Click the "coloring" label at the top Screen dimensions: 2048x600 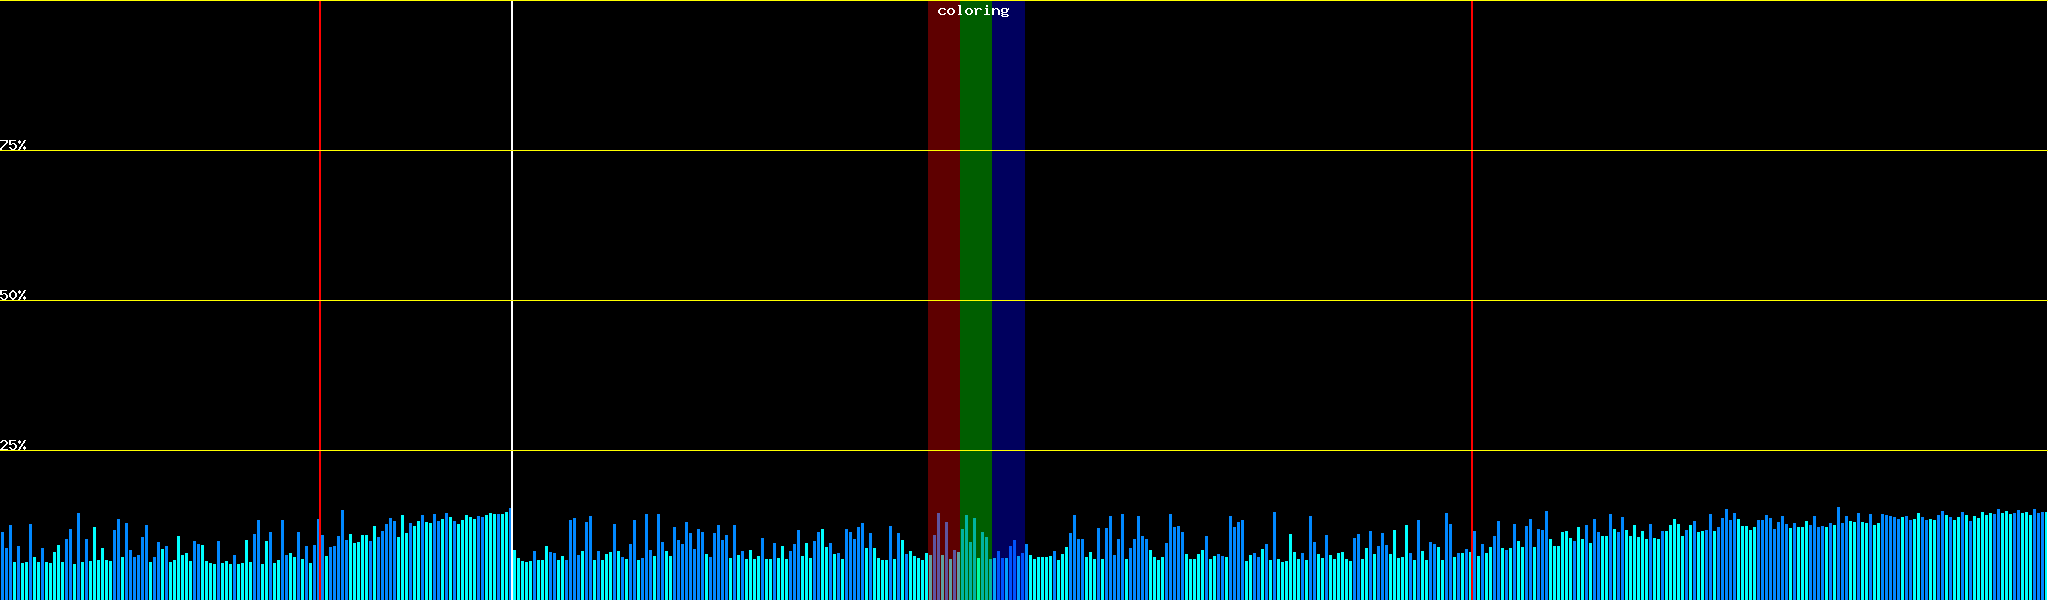(973, 11)
